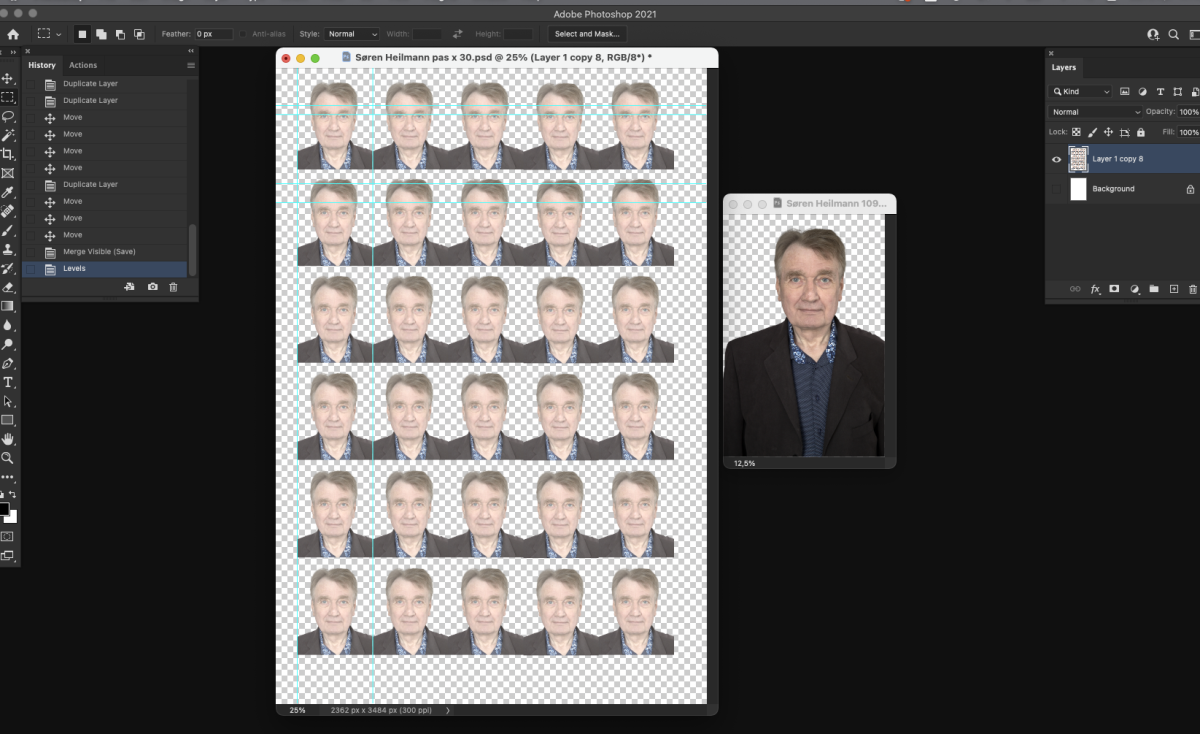The width and height of the screenshot is (1200, 734).
Task: Select the Merge Visible history state
Action: pos(99,252)
